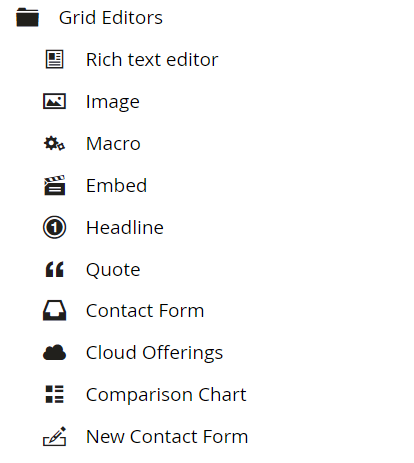The width and height of the screenshot is (414, 463).
Task: Click the Grid Editors folder icon
Action: tap(28, 17)
